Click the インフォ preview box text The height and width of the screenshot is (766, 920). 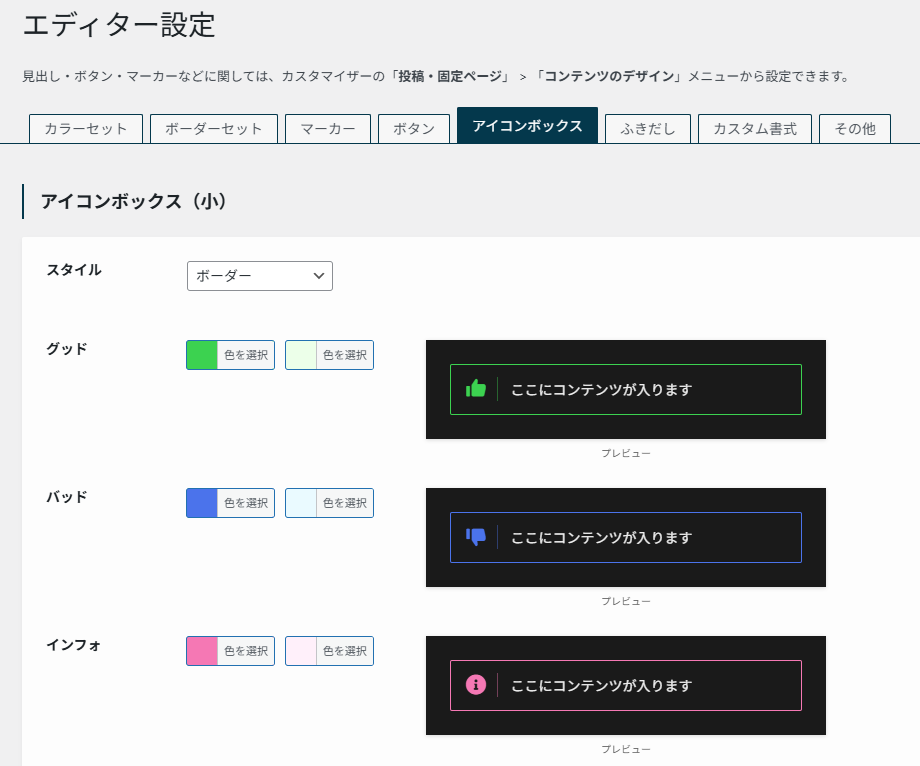601,685
